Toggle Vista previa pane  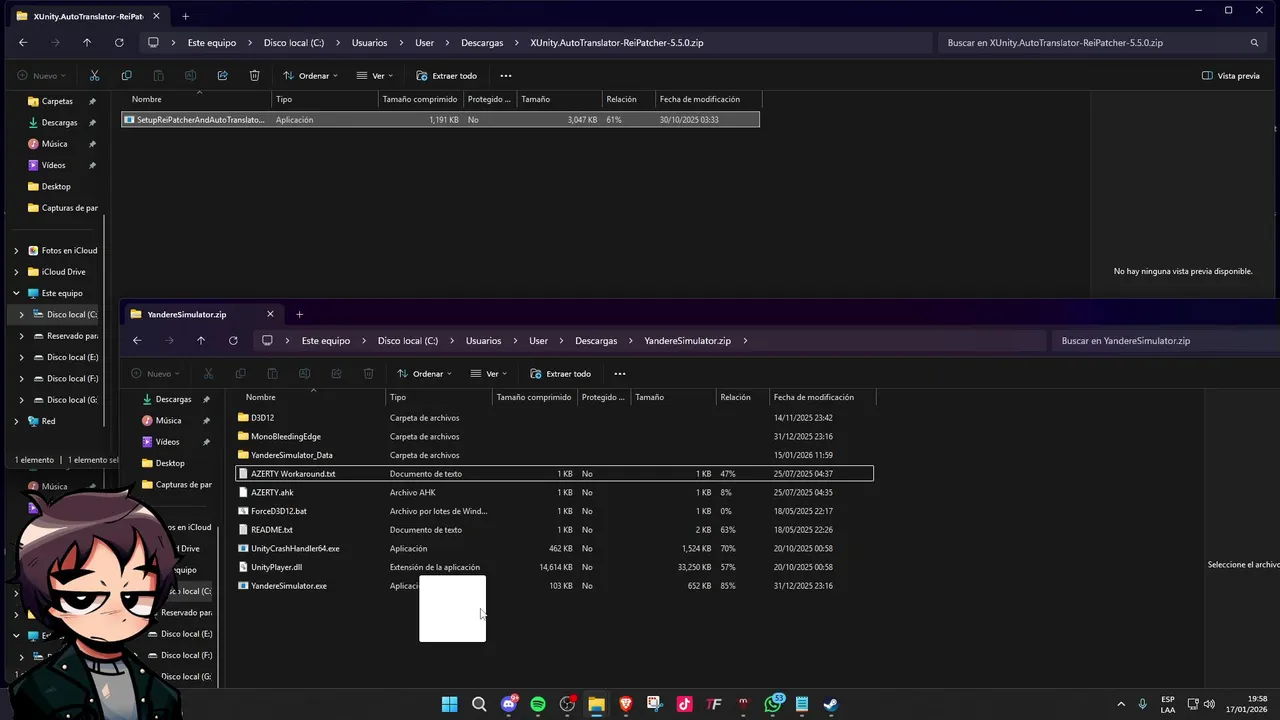(1231, 76)
